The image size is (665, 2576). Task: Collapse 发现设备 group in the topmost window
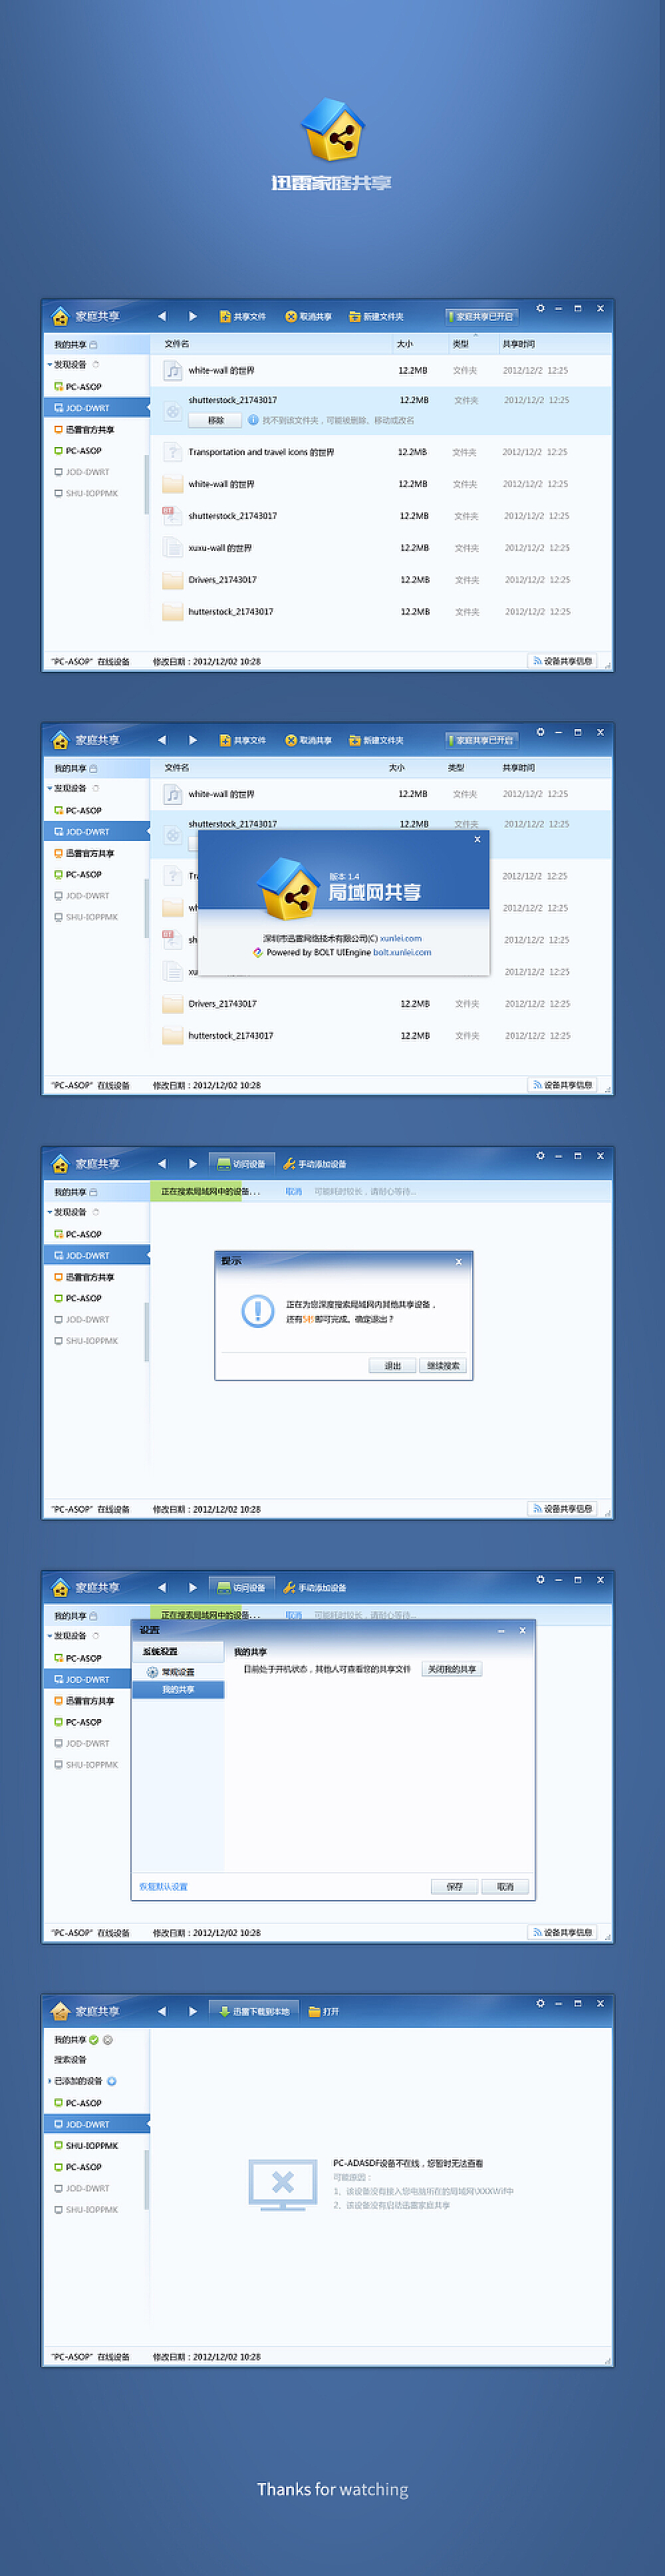tap(49, 365)
